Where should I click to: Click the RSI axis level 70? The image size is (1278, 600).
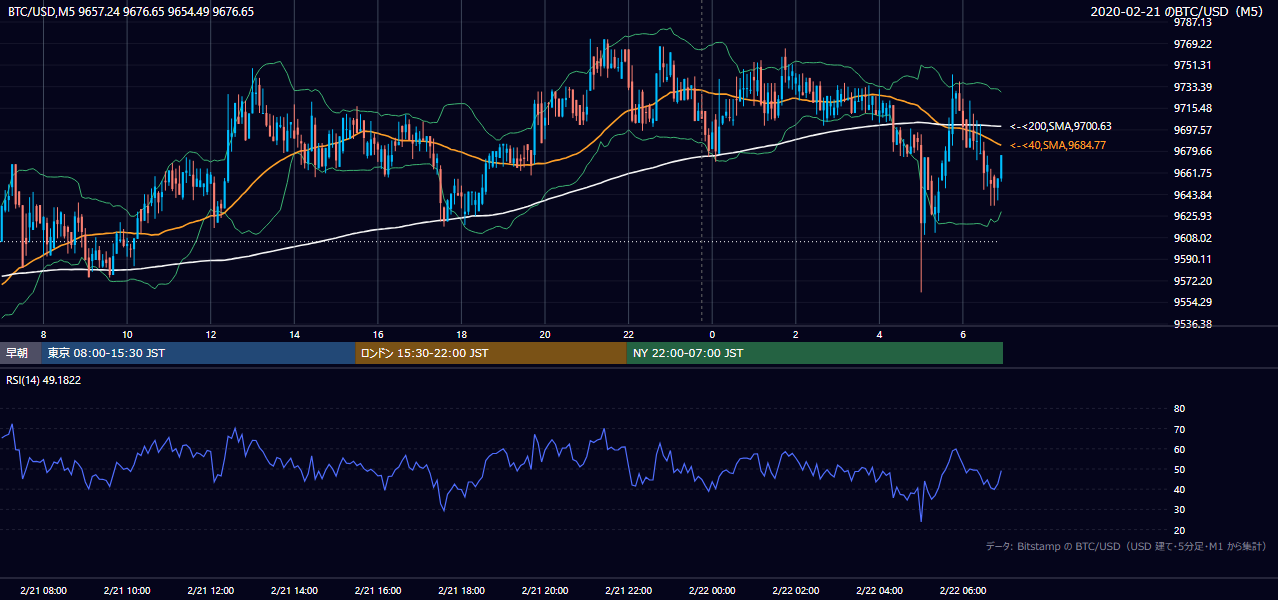pyautogui.click(x=1179, y=430)
